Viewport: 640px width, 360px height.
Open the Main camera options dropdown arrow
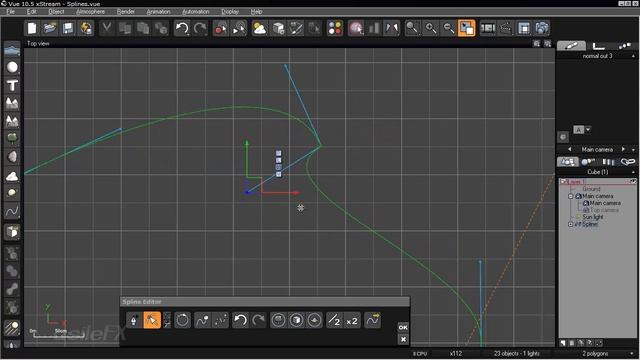633,150
